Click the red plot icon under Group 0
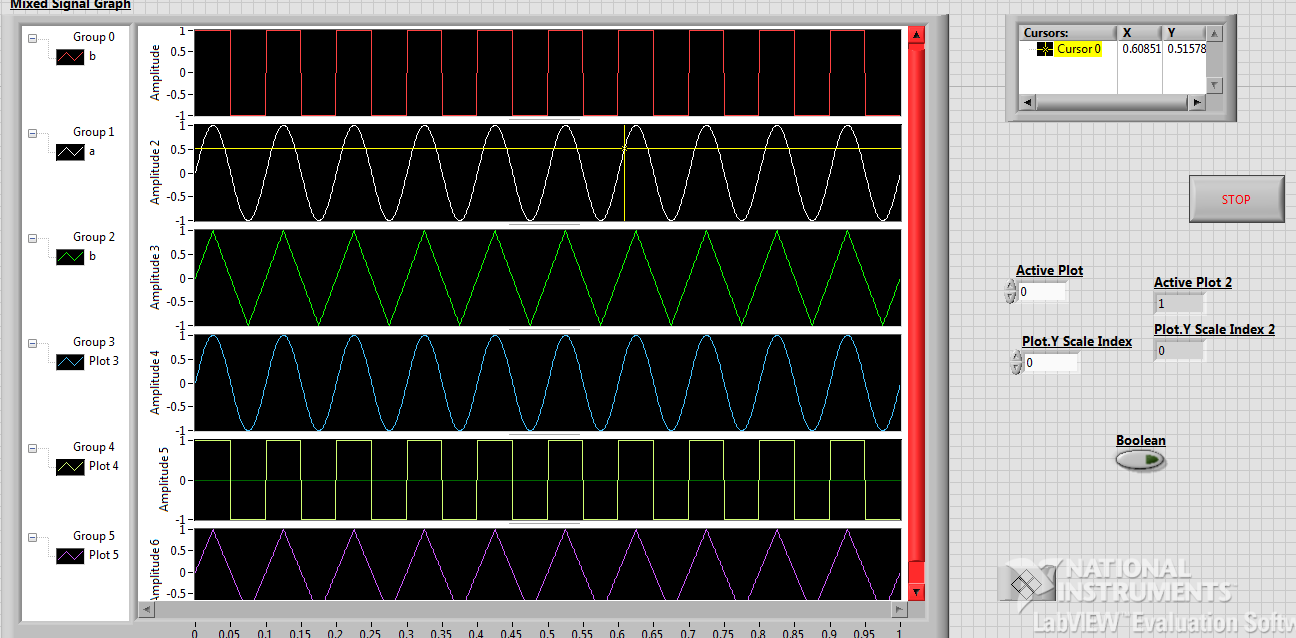Image resolution: width=1296 pixels, height=638 pixels. click(x=70, y=57)
